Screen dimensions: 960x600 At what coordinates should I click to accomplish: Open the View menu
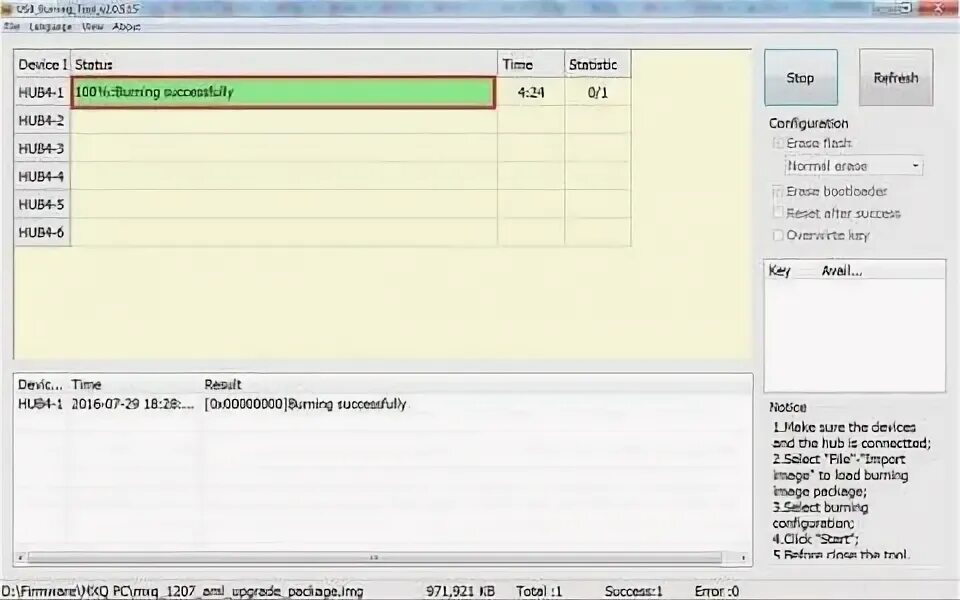click(92, 27)
